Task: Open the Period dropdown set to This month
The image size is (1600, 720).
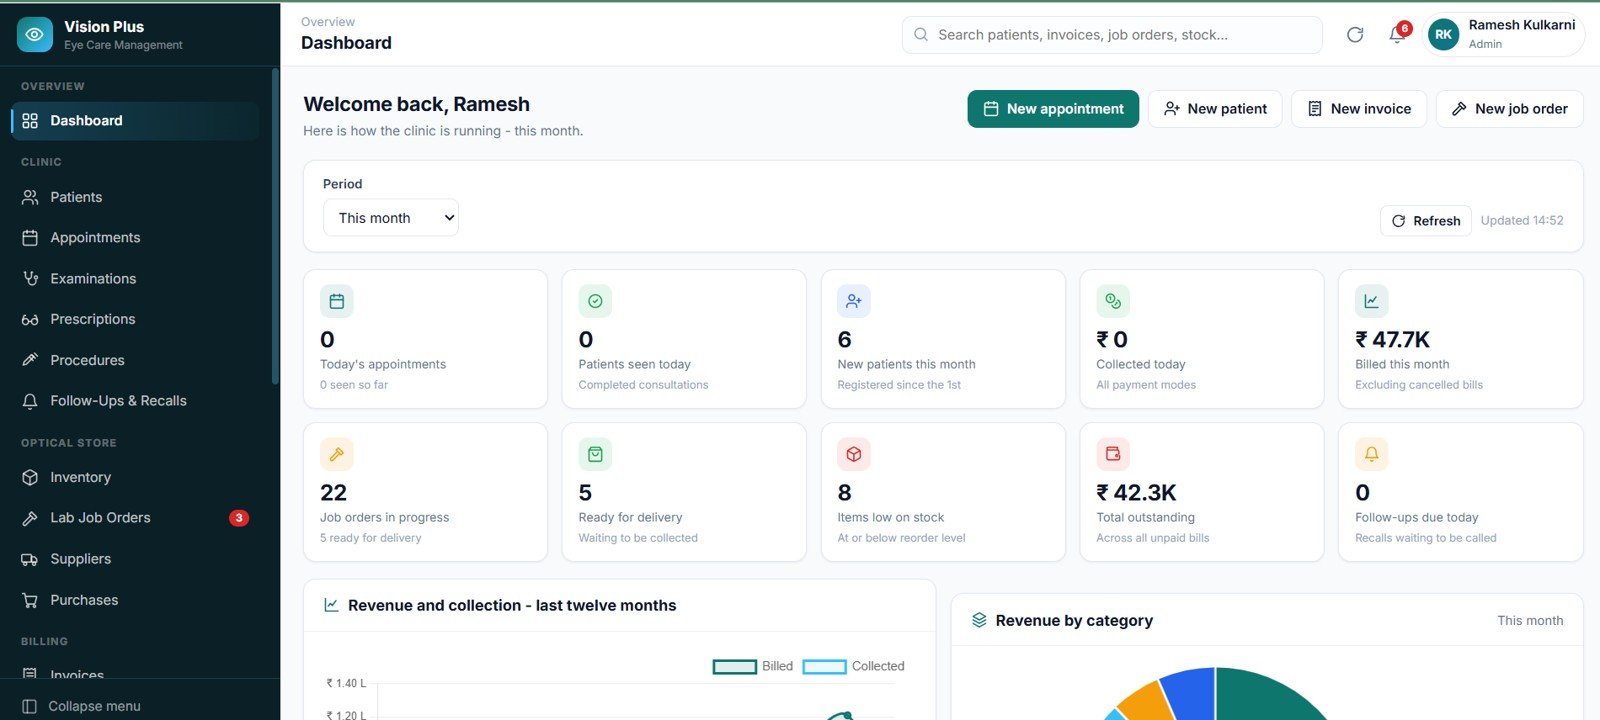Action: click(x=391, y=218)
